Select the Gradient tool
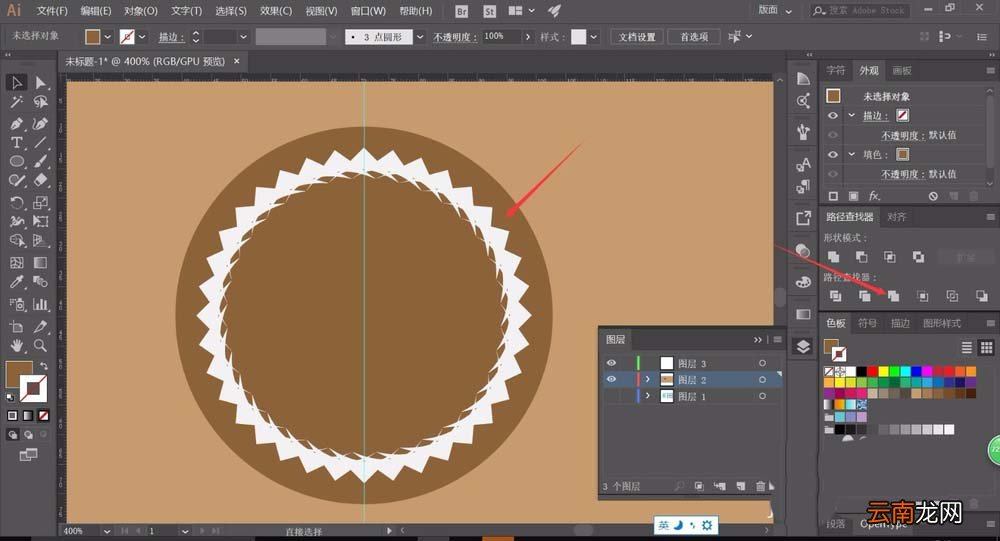 (x=40, y=262)
